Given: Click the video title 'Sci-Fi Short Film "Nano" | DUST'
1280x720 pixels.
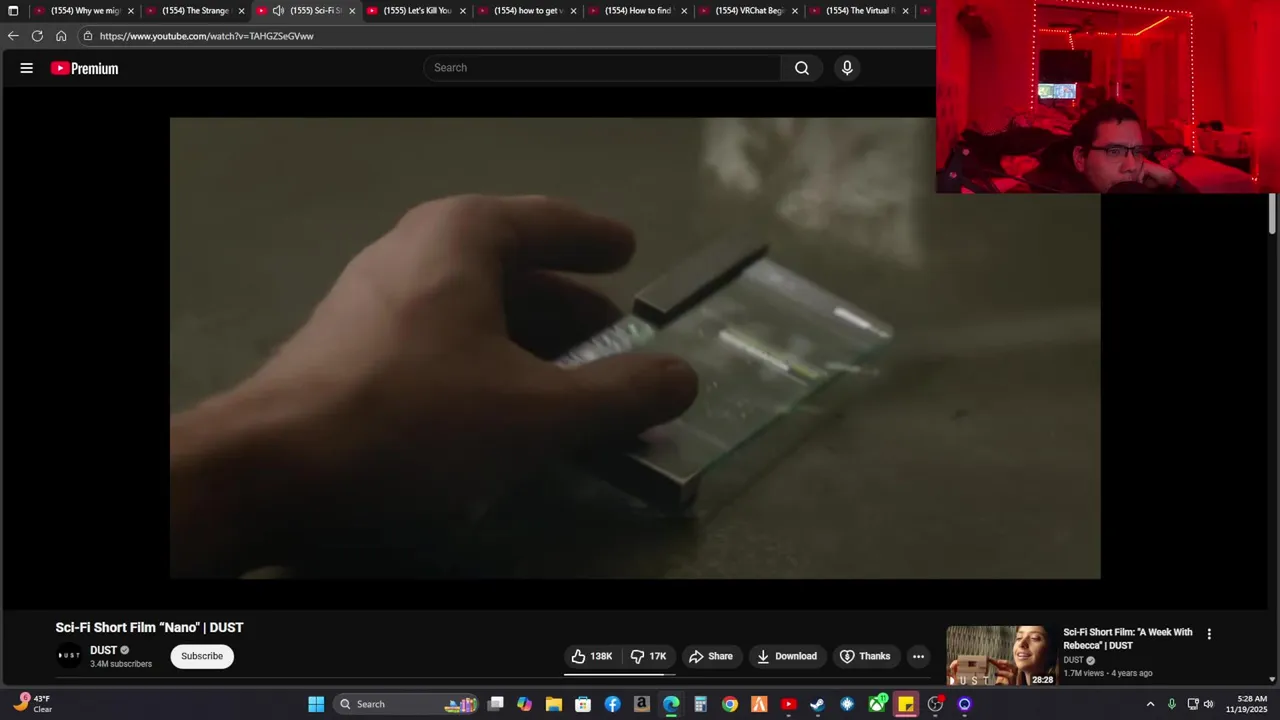Looking at the screenshot, I should click(150, 628).
